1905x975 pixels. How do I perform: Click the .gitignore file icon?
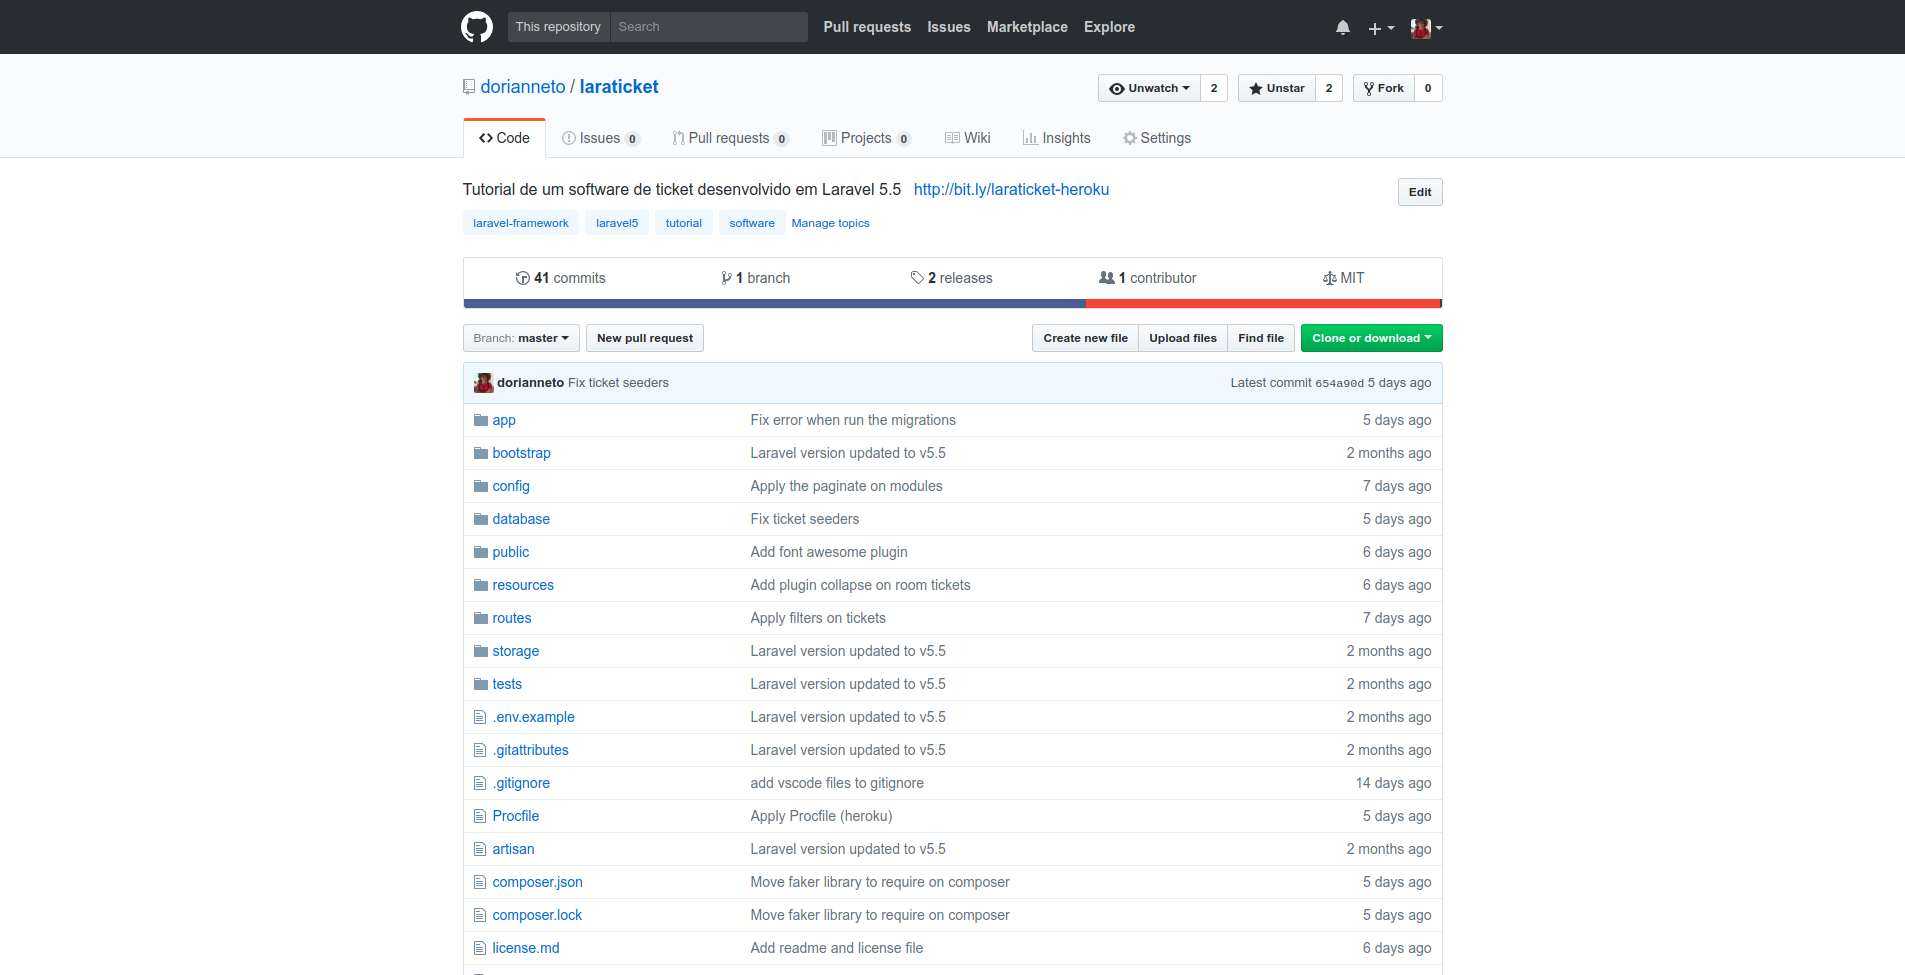click(480, 783)
